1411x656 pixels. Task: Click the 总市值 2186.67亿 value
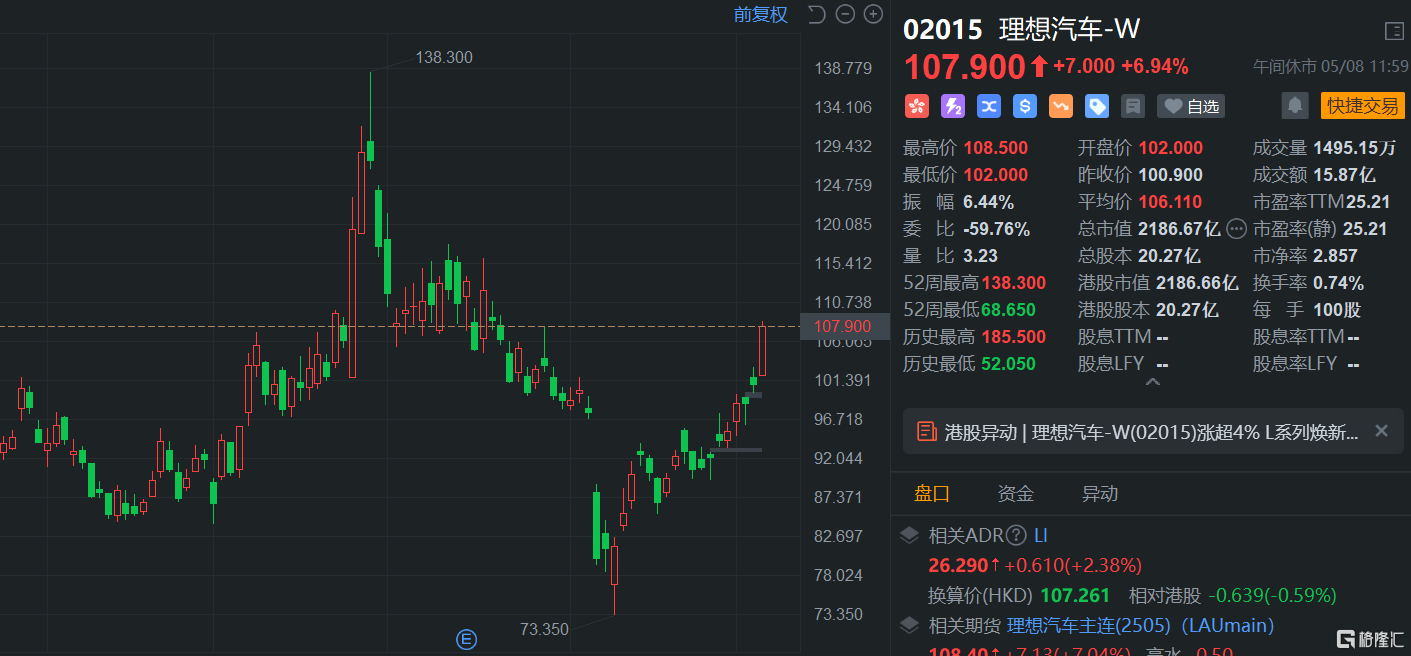1179,229
